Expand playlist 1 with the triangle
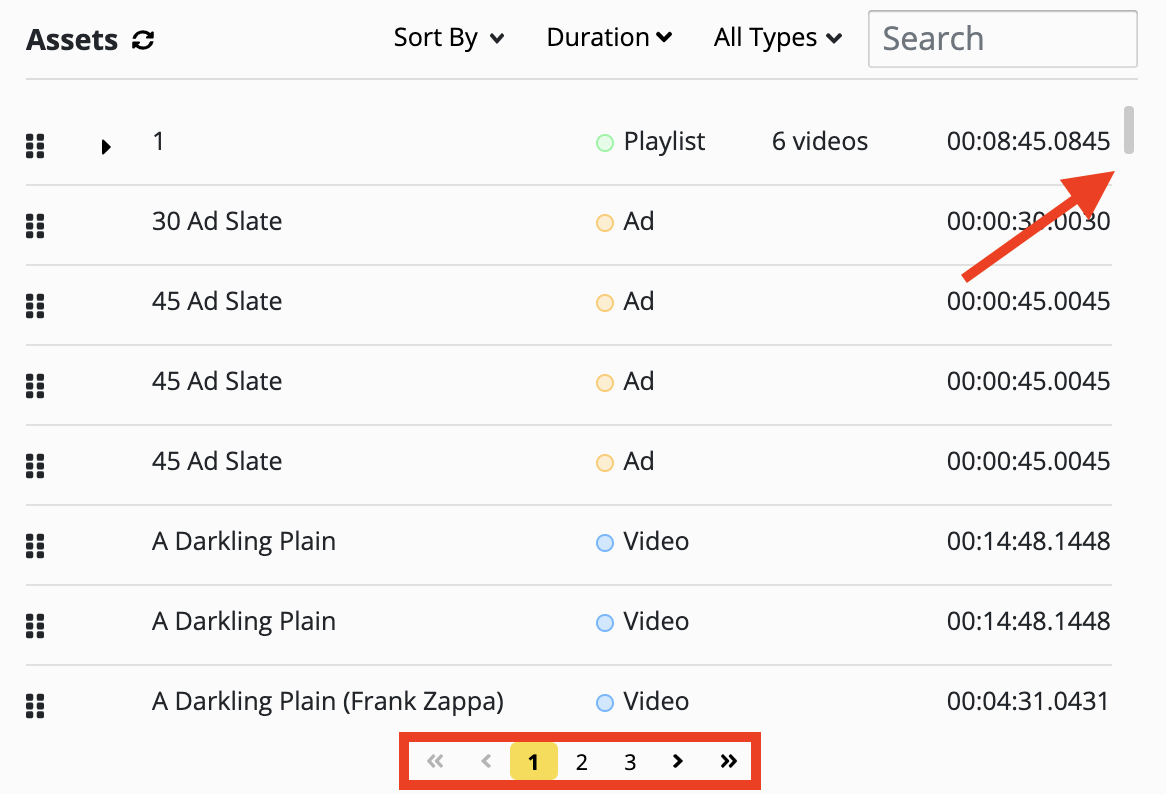The width and height of the screenshot is (1166, 794). (x=106, y=147)
